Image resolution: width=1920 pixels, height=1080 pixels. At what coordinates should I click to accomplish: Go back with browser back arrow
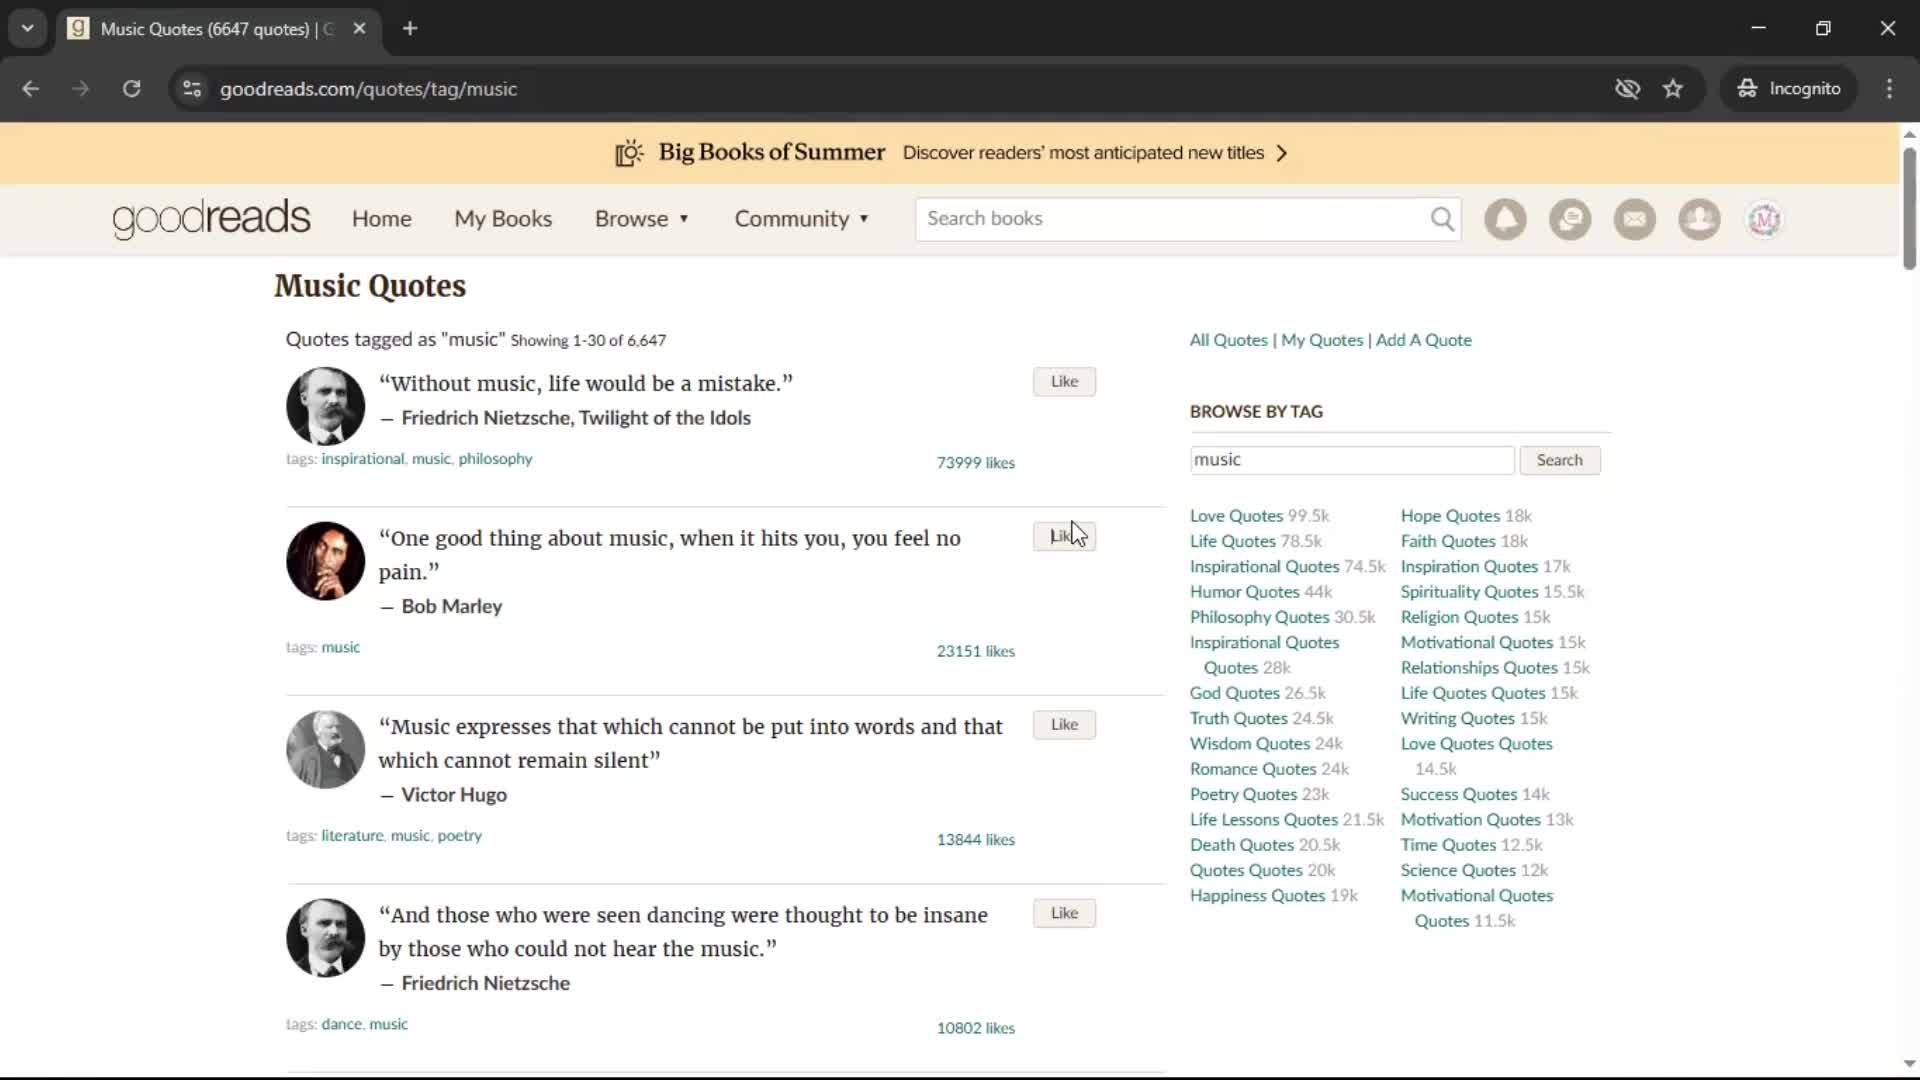coord(30,88)
